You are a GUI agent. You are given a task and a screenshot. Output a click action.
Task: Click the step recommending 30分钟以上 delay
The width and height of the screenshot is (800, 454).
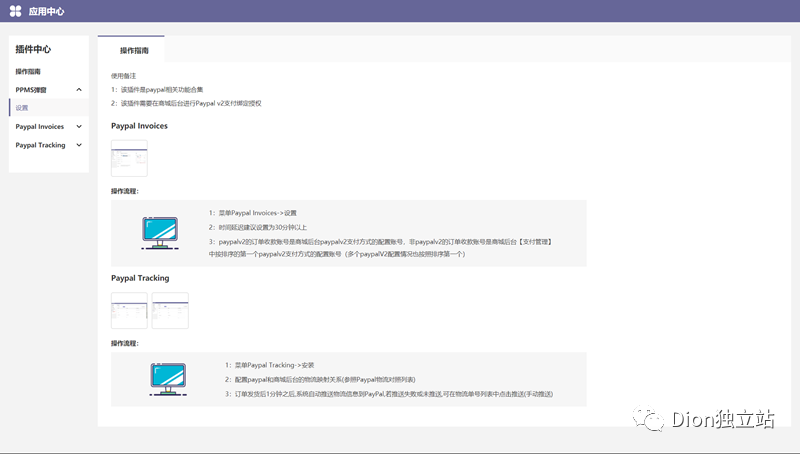click(x=258, y=227)
